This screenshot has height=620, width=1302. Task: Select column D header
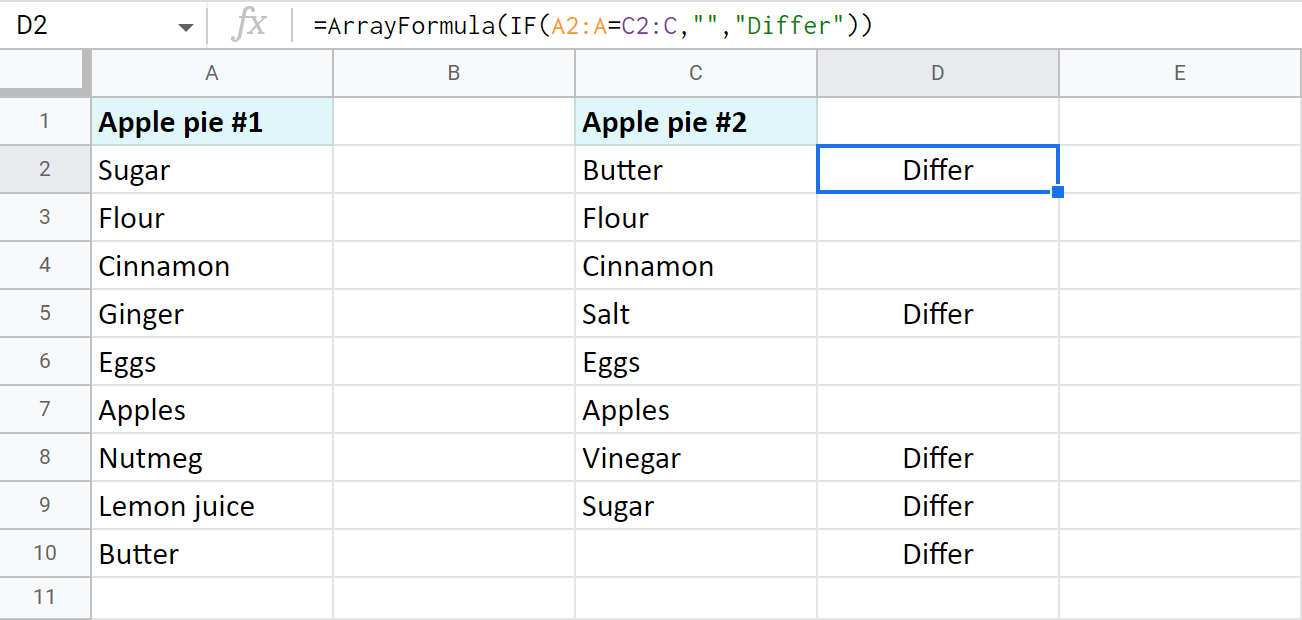[937, 73]
